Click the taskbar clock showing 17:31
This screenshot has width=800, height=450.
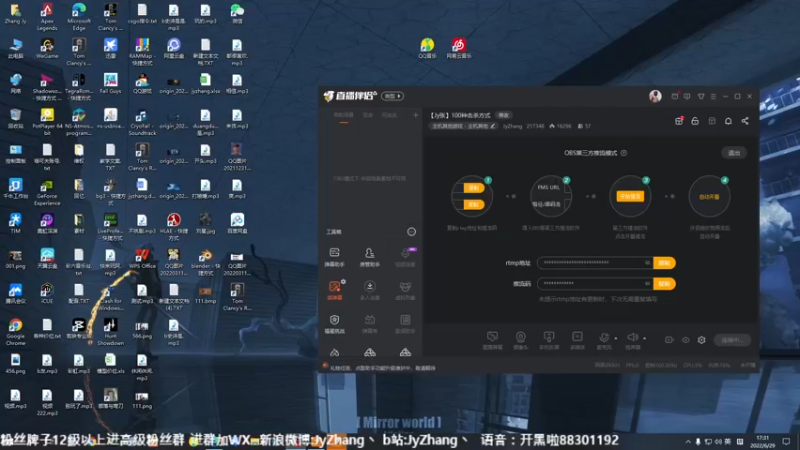tap(762, 441)
